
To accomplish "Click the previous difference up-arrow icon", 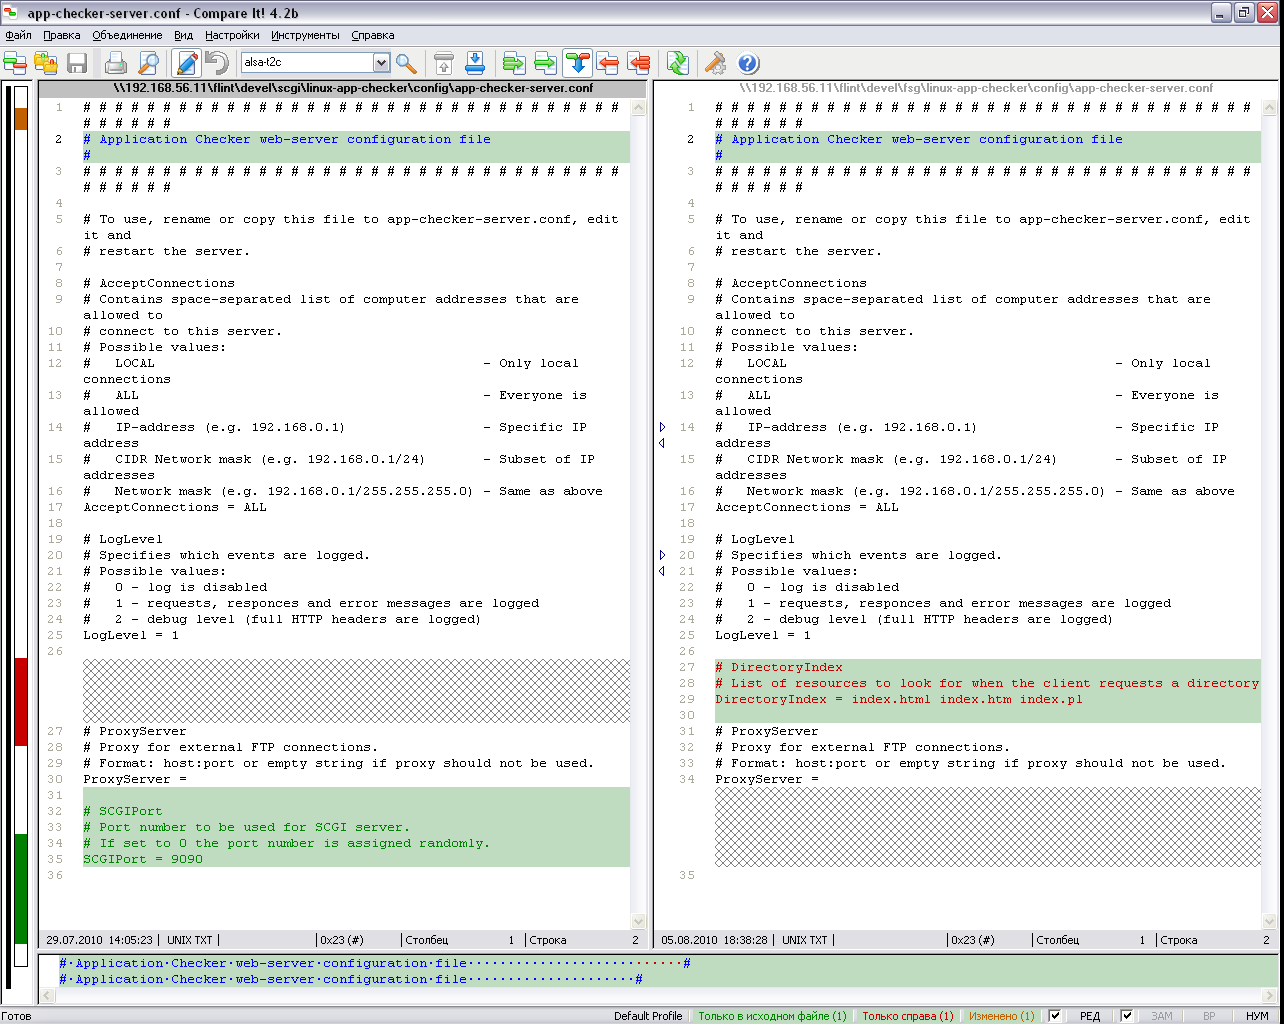I will coord(444,63).
